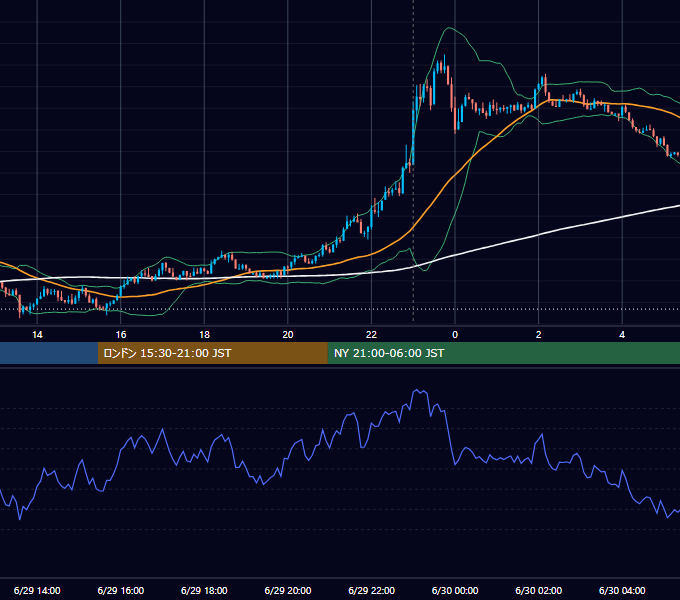
Task: Click hour label 14 on the price chart axis
Action: 37,335
